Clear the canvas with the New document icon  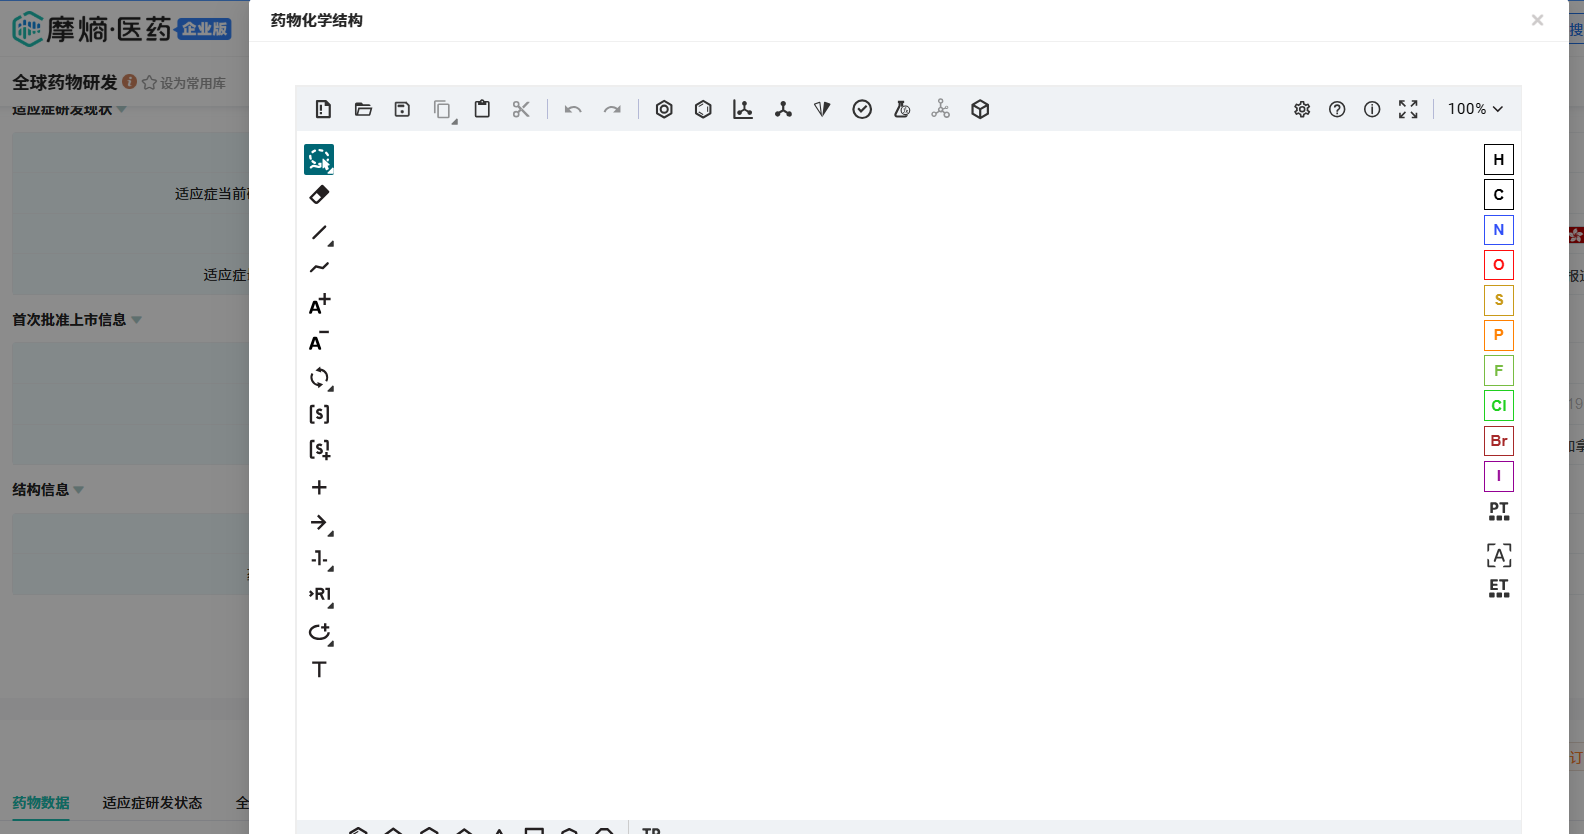coord(323,109)
